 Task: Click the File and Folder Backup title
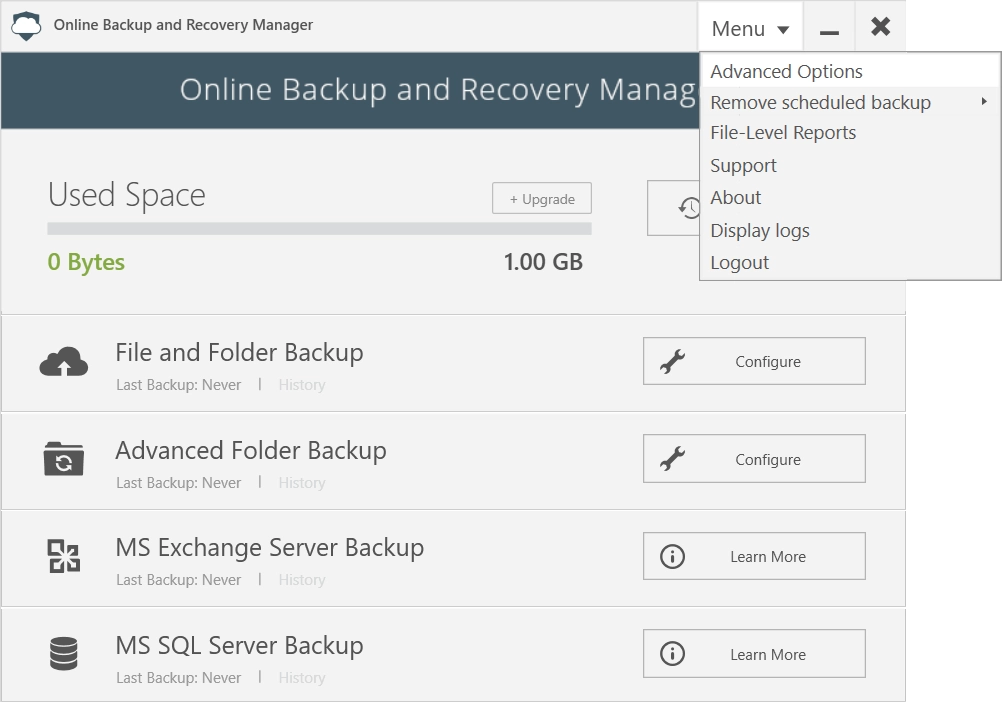(x=240, y=353)
